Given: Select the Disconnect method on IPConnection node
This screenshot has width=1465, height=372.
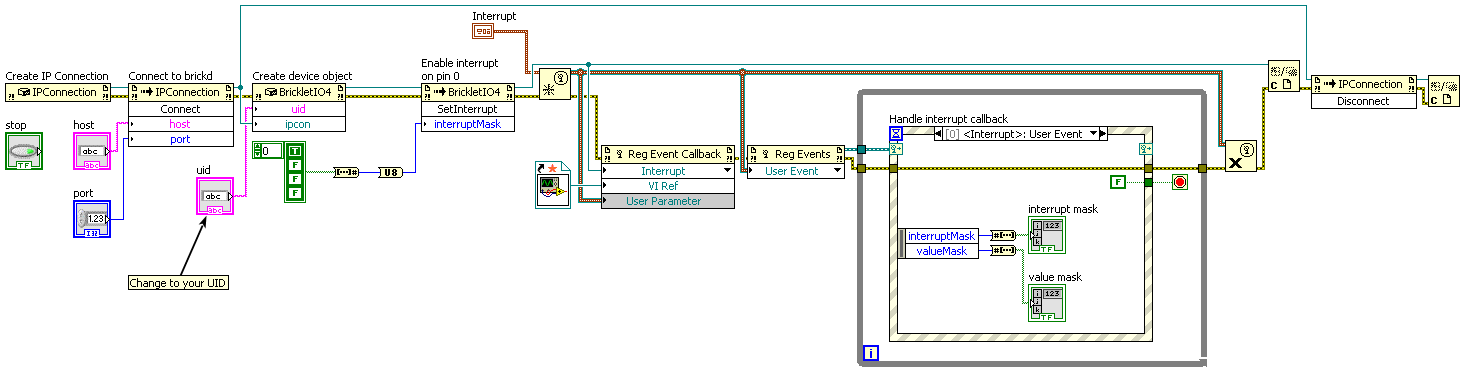Looking at the screenshot, I should pos(1364,101).
